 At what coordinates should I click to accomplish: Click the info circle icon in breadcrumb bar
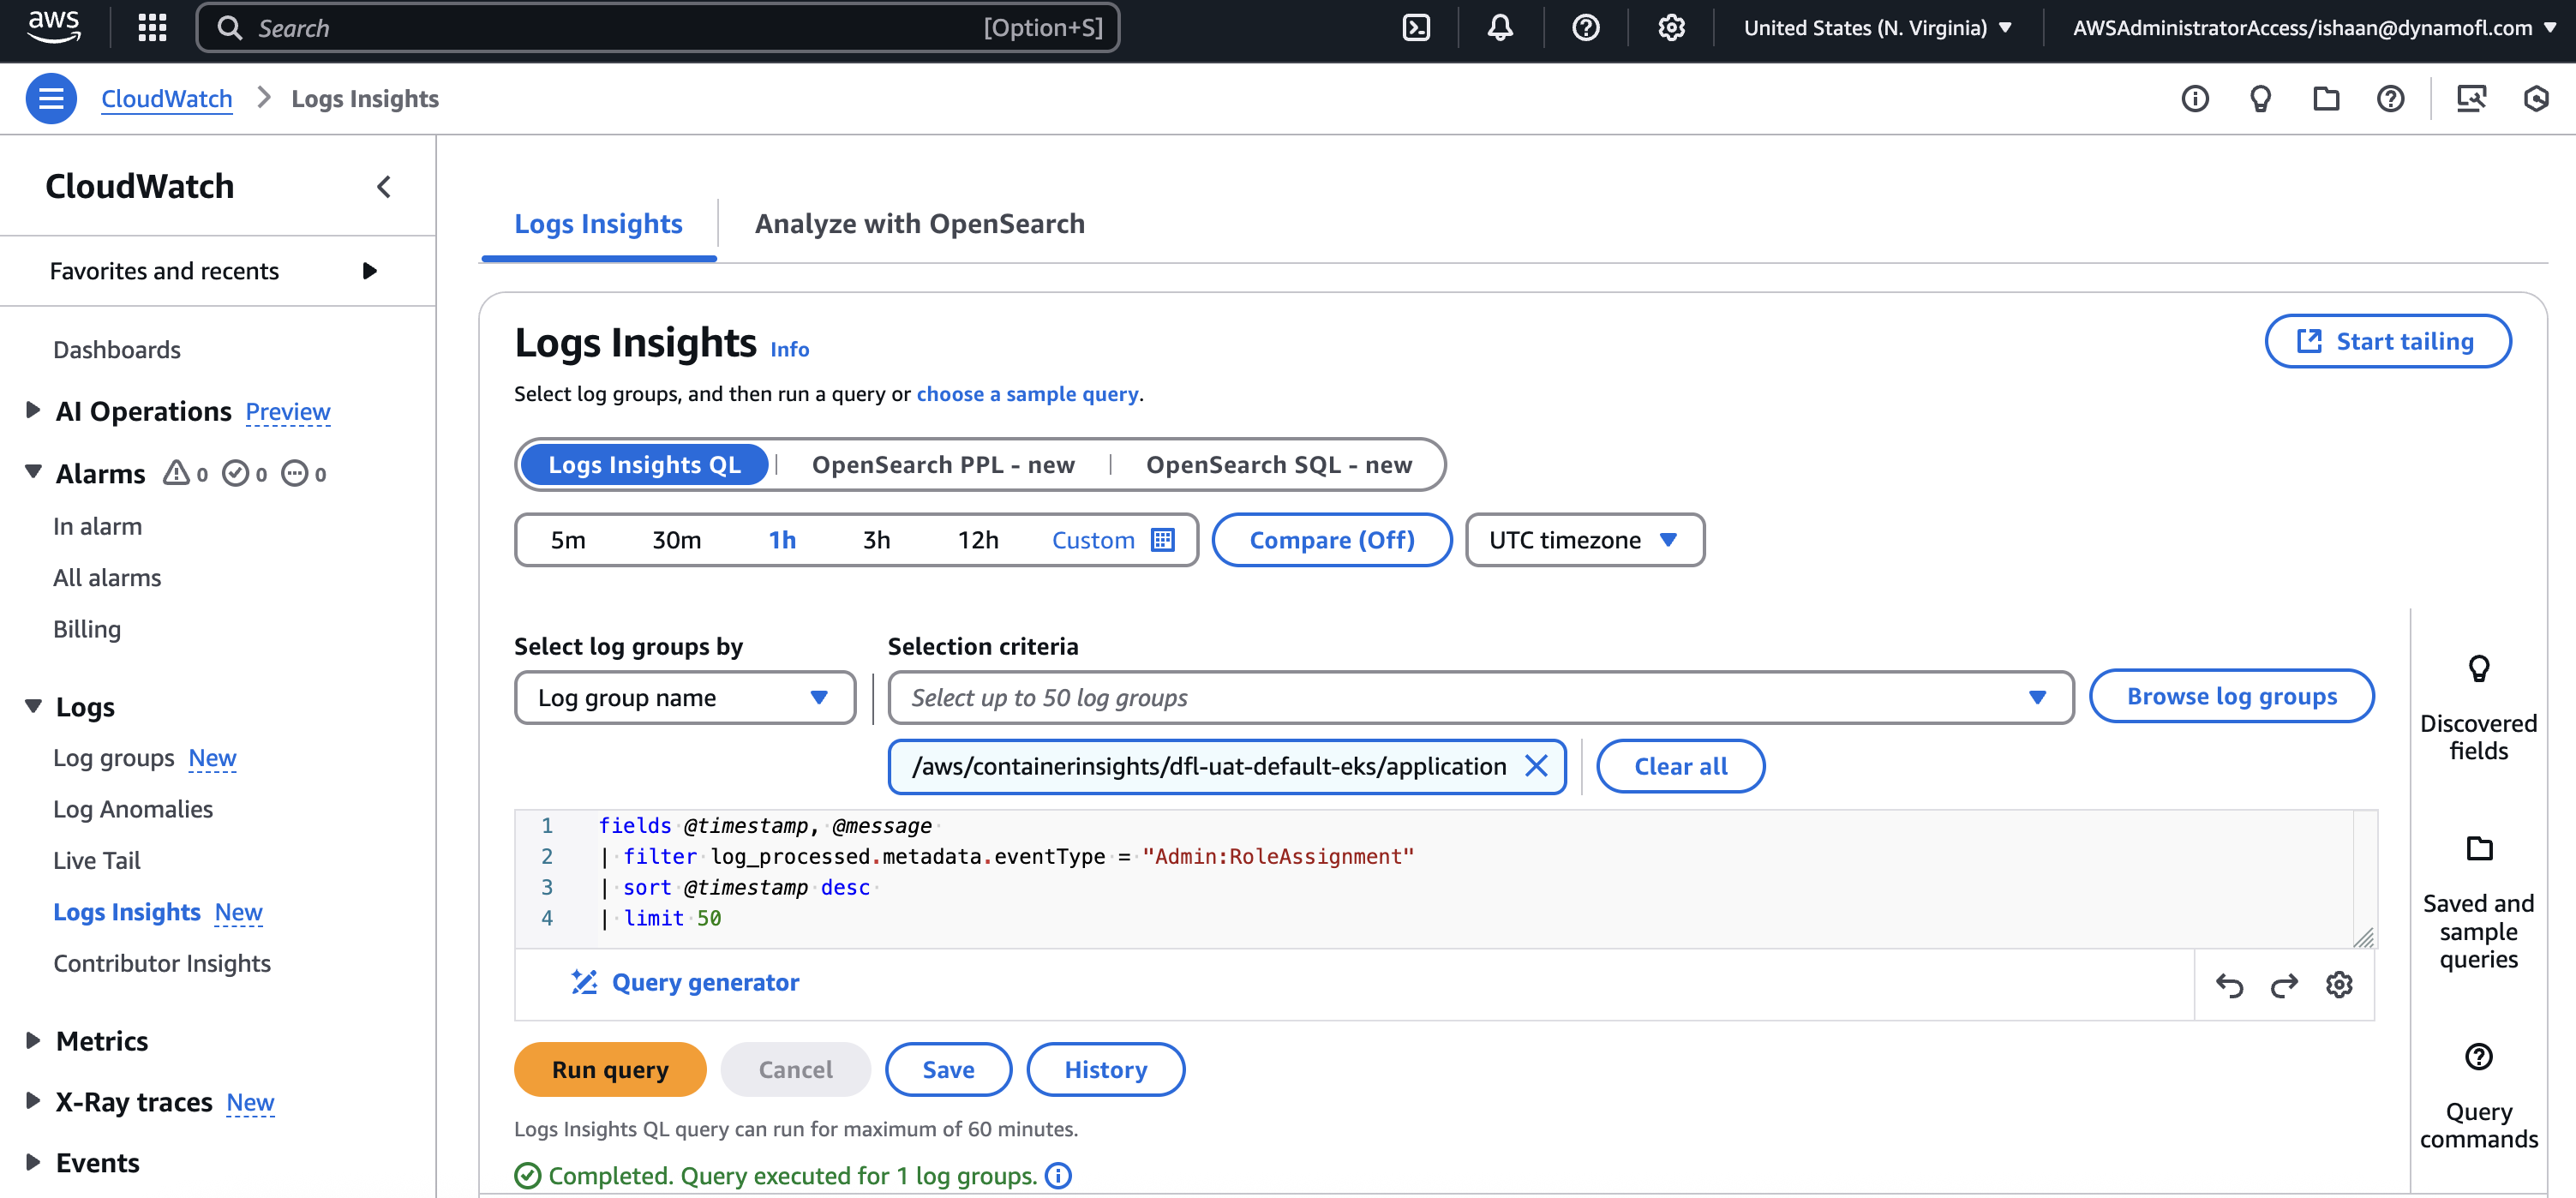point(2195,98)
